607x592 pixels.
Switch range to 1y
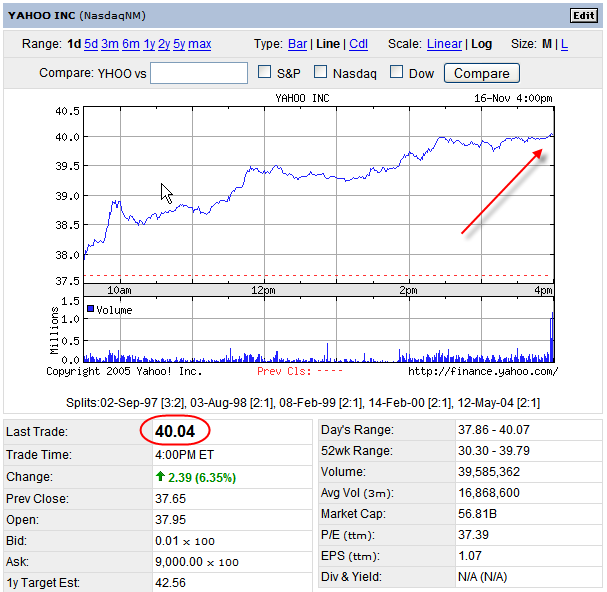coord(149,44)
